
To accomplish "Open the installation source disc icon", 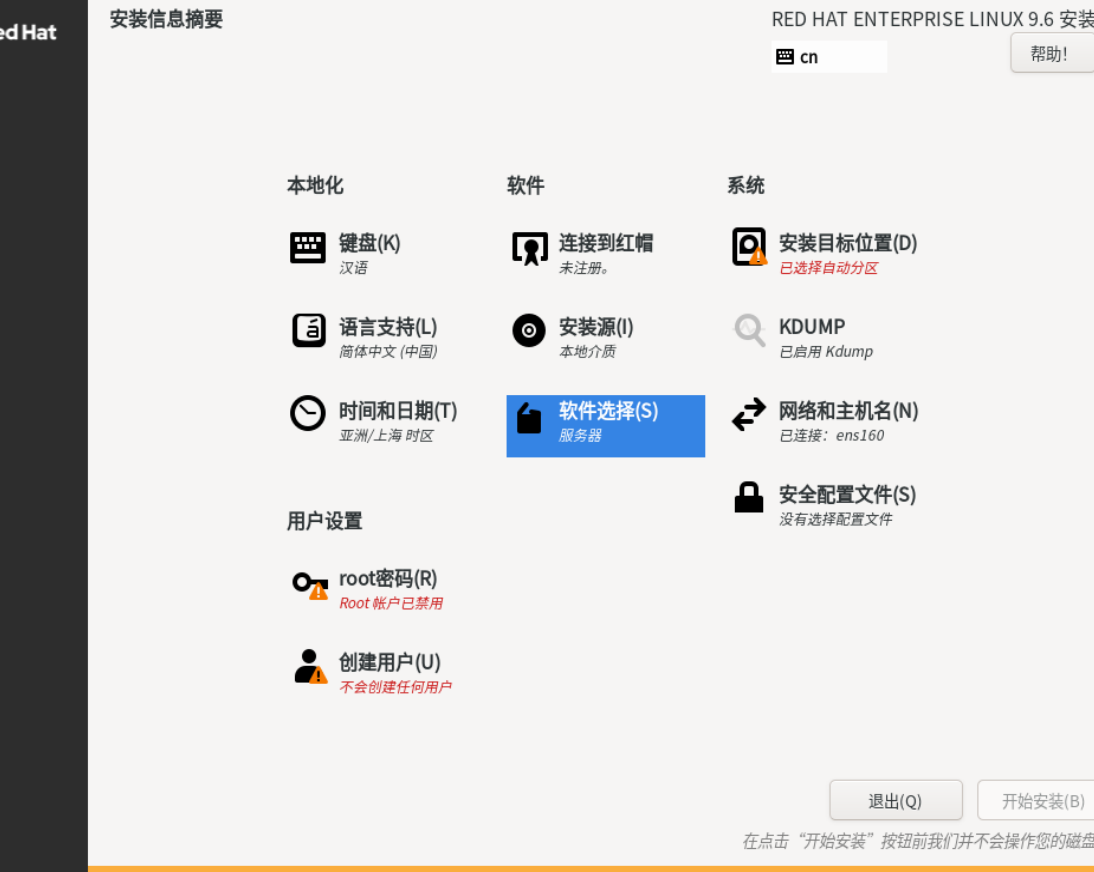I will point(529,331).
